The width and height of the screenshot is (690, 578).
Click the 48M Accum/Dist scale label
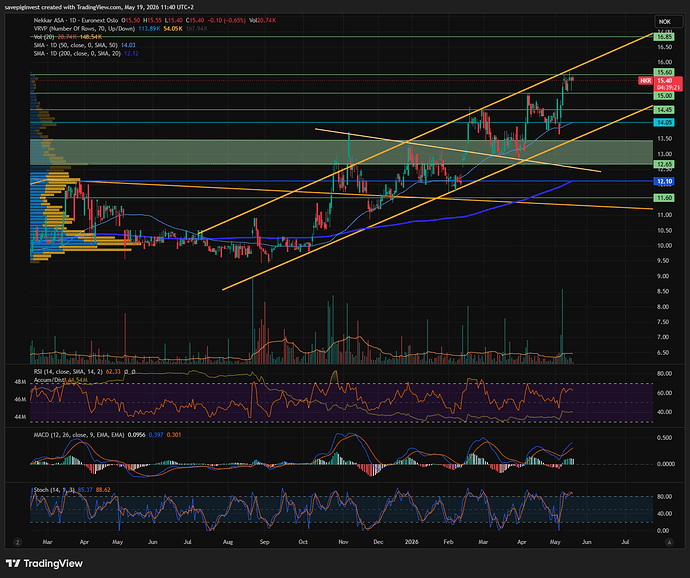(x=20, y=382)
